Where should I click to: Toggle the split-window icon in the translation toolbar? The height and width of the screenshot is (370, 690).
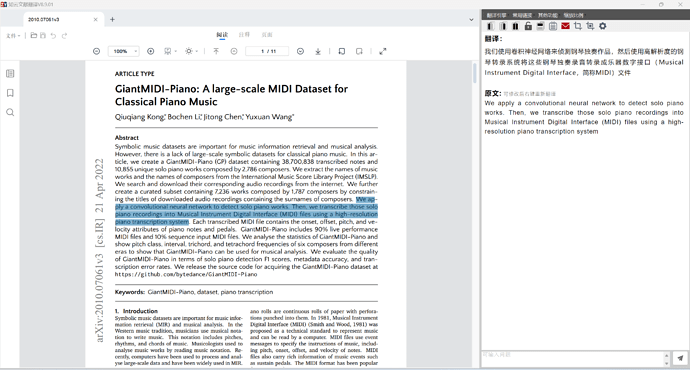click(540, 26)
